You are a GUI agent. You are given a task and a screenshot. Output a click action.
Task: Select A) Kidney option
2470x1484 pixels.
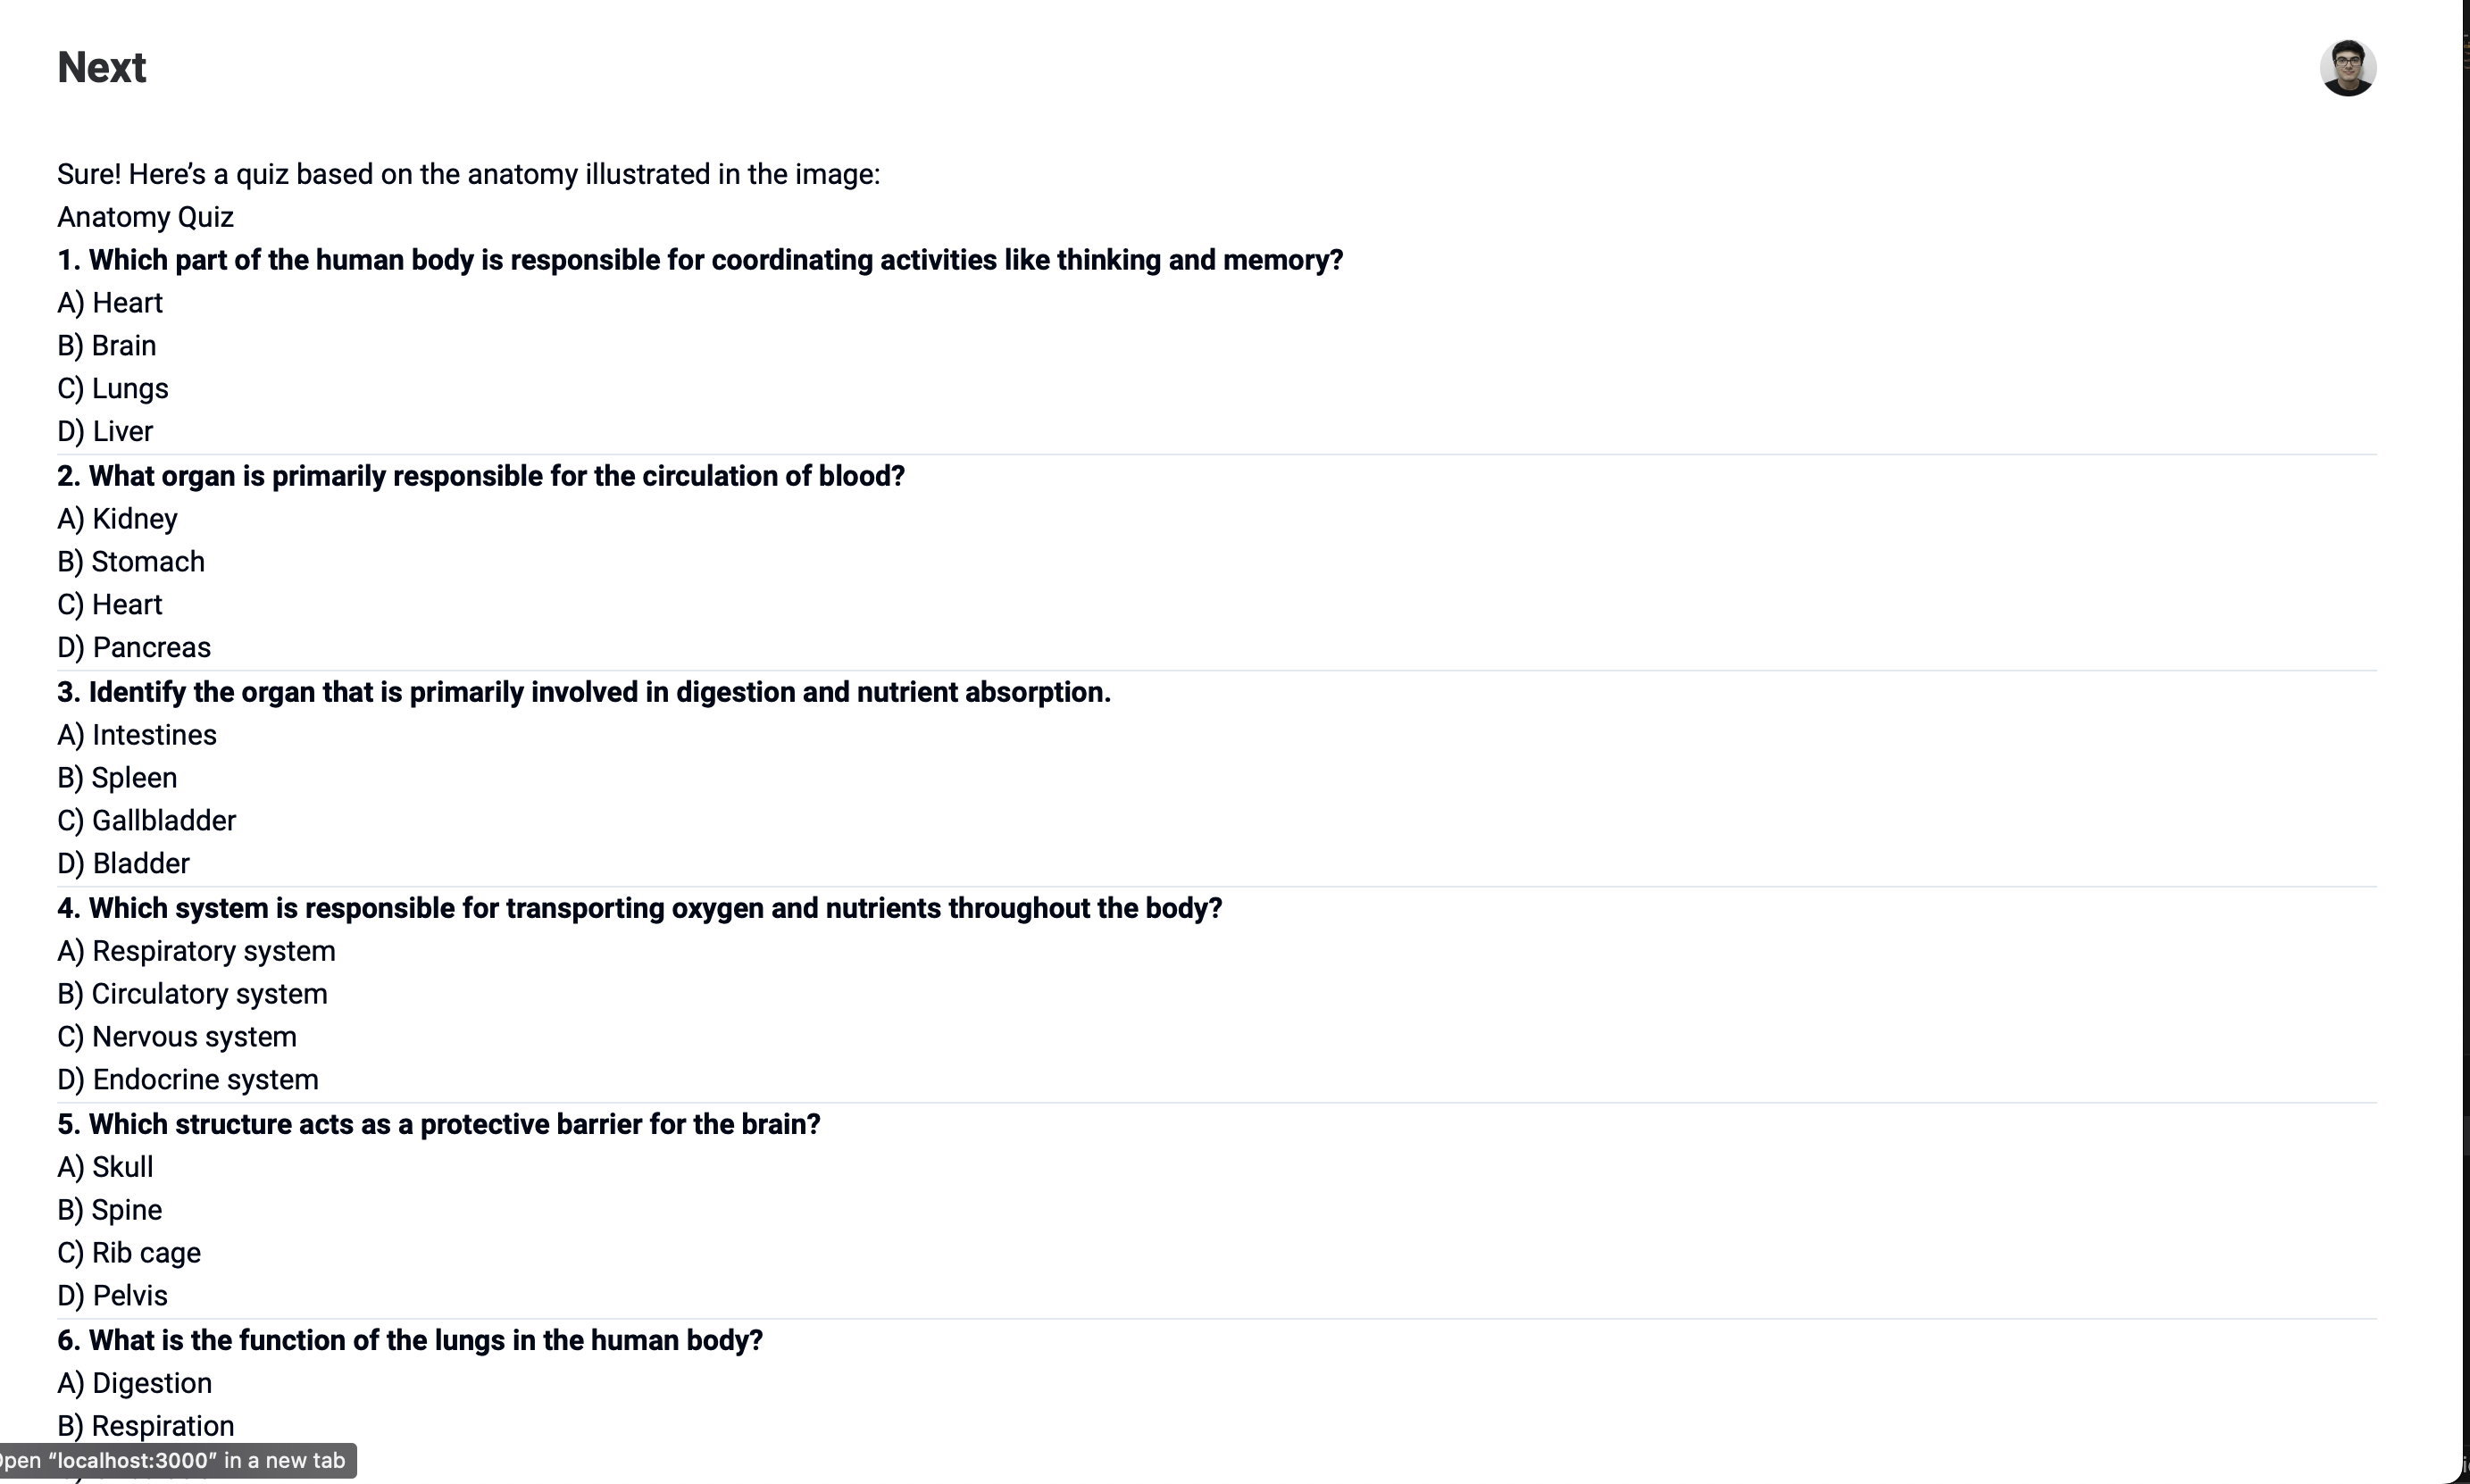coord(117,519)
